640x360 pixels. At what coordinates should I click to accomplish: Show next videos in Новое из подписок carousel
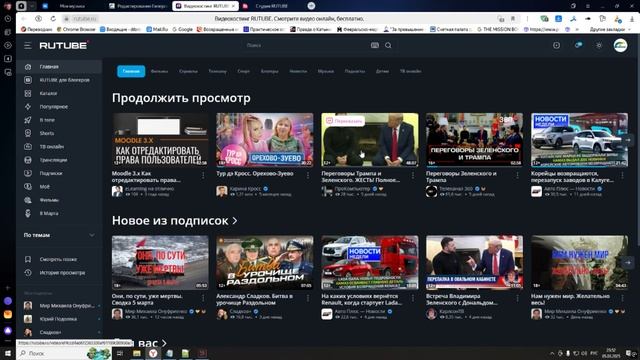click(628, 262)
